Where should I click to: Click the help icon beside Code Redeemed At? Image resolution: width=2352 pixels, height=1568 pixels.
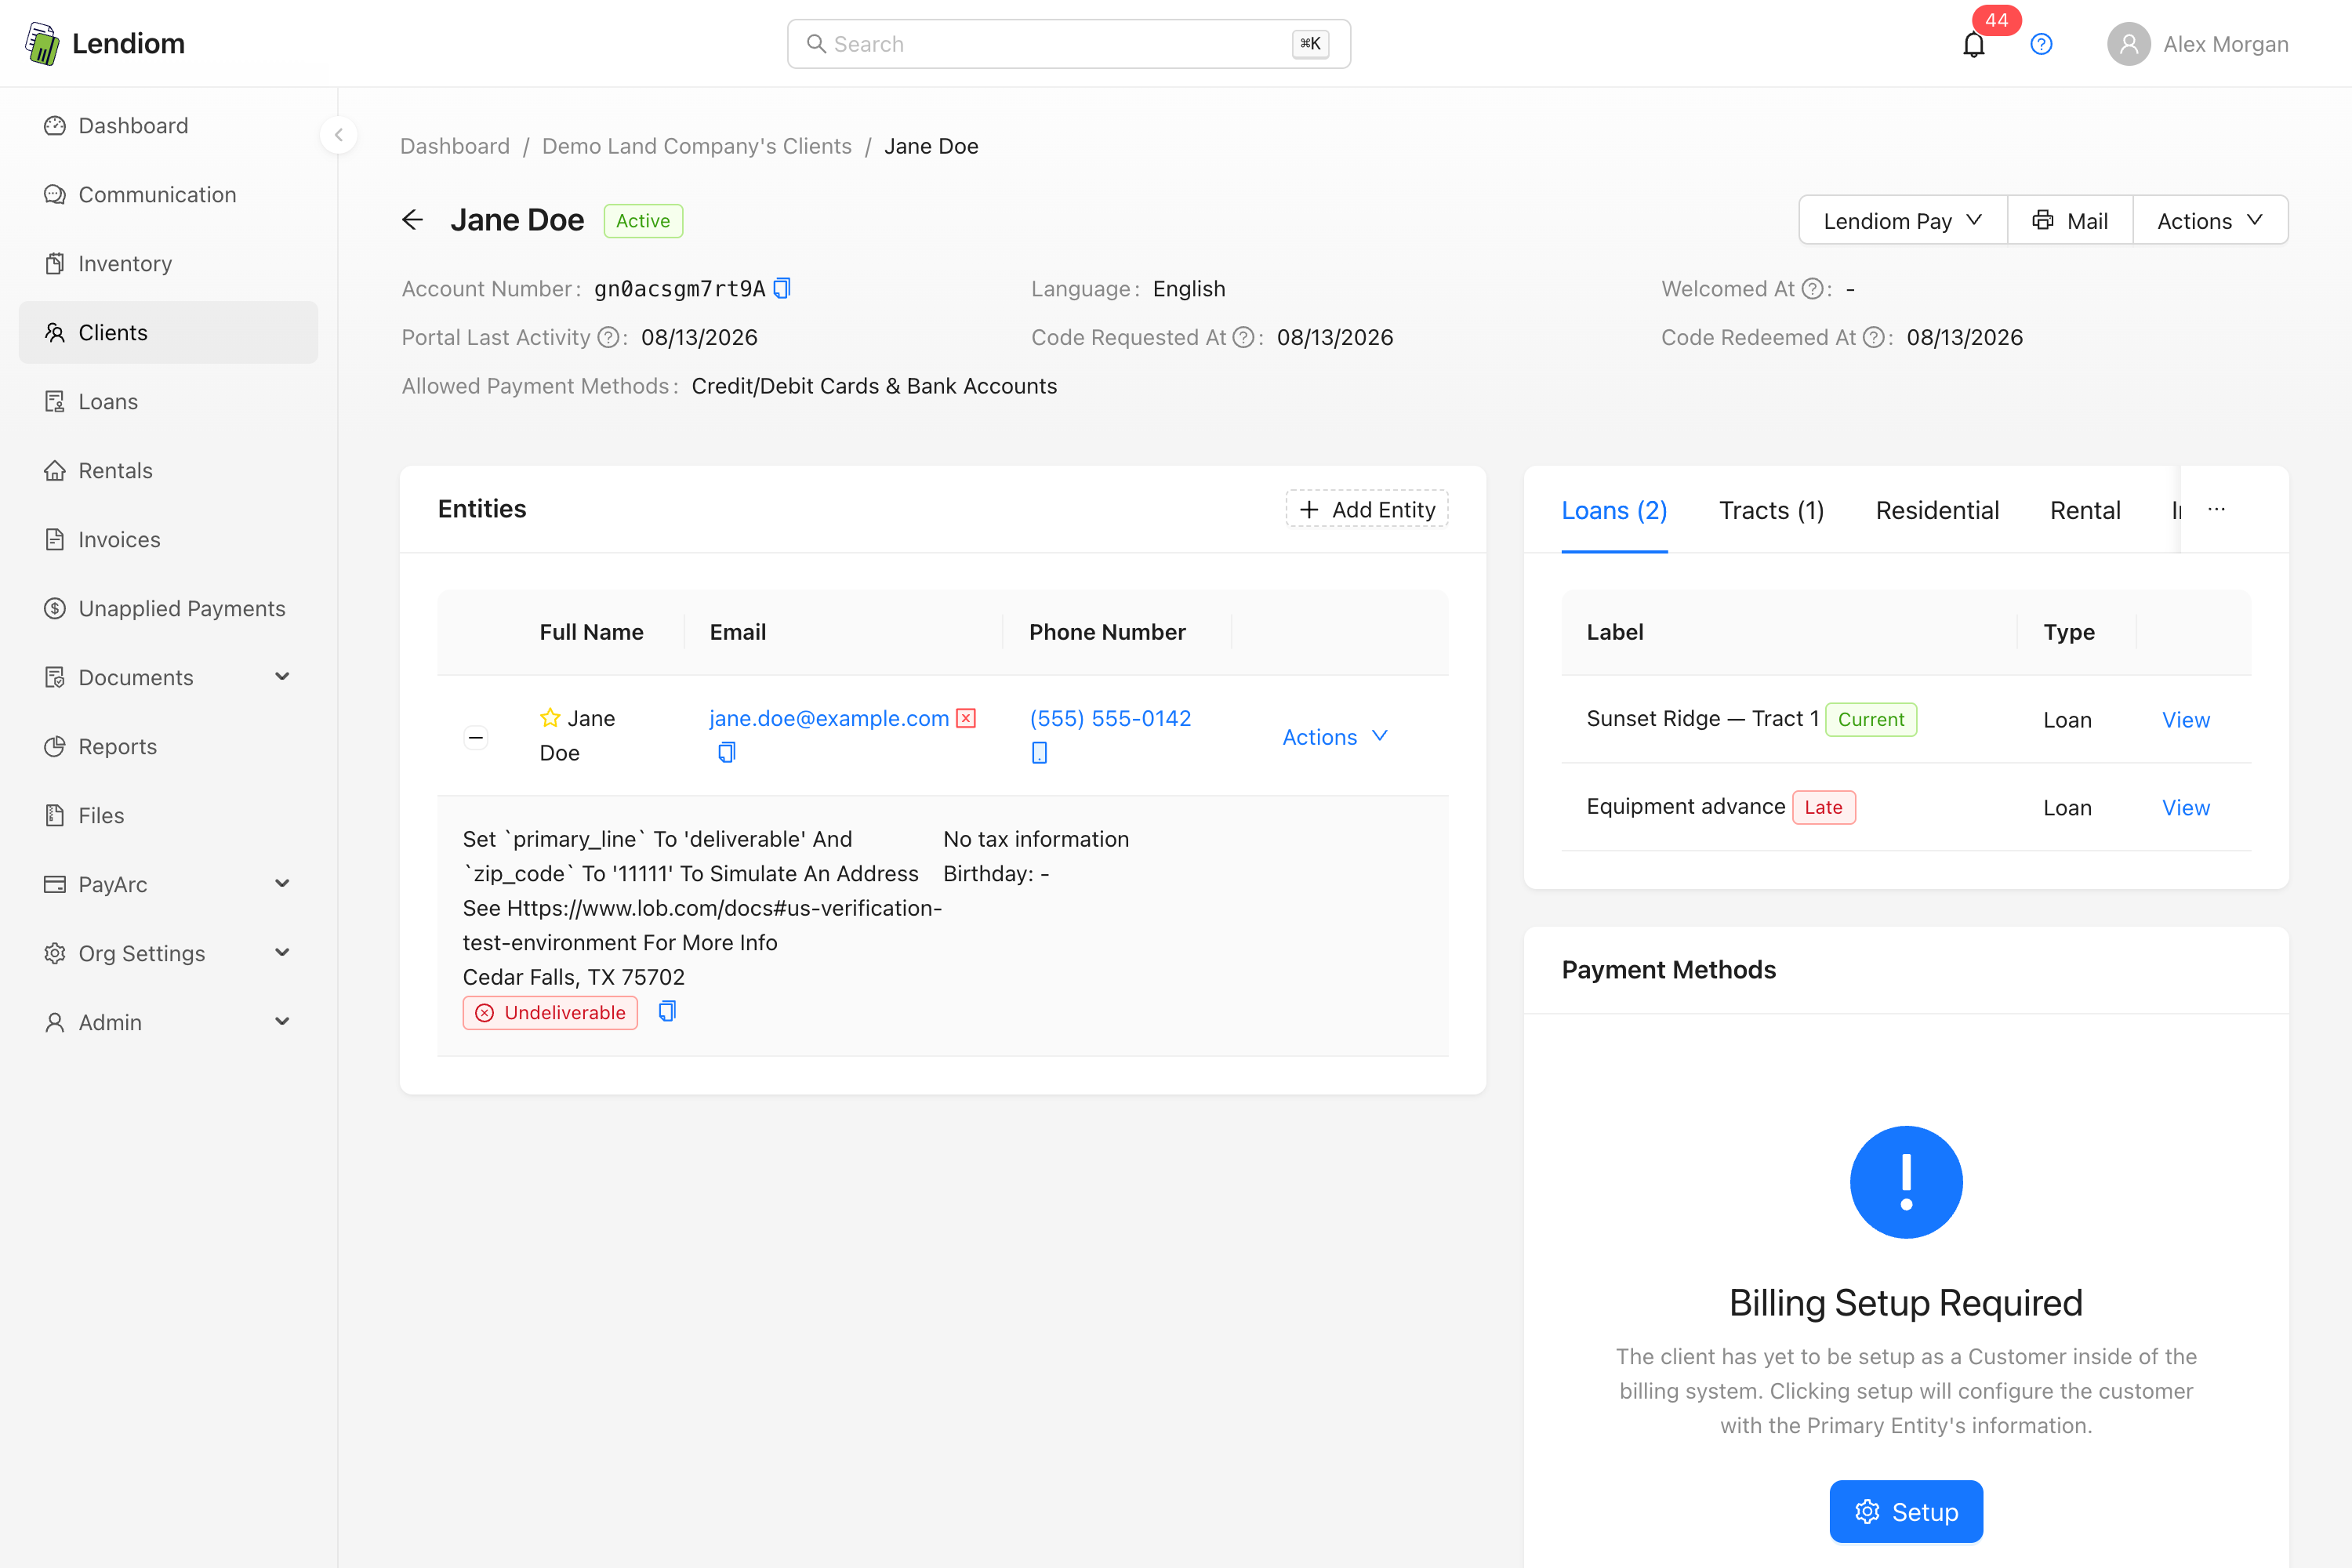click(1873, 337)
